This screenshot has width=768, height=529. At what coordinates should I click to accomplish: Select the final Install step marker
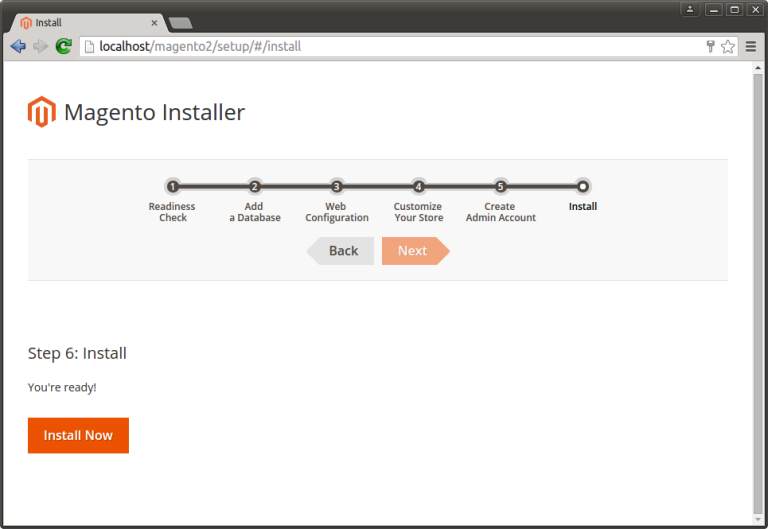coord(583,186)
